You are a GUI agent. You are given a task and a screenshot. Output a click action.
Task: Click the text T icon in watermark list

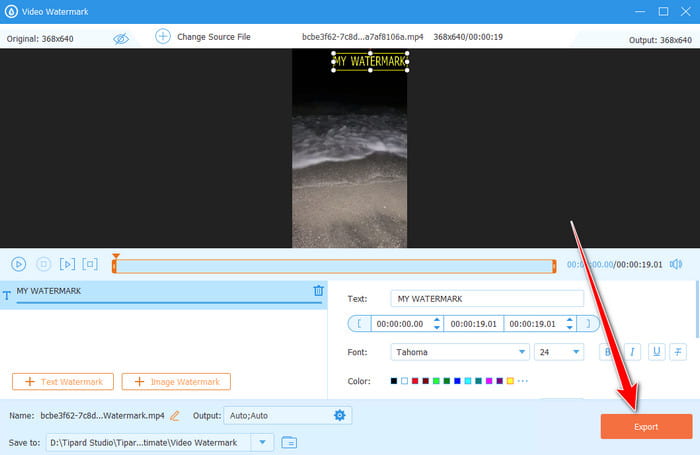(7, 296)
